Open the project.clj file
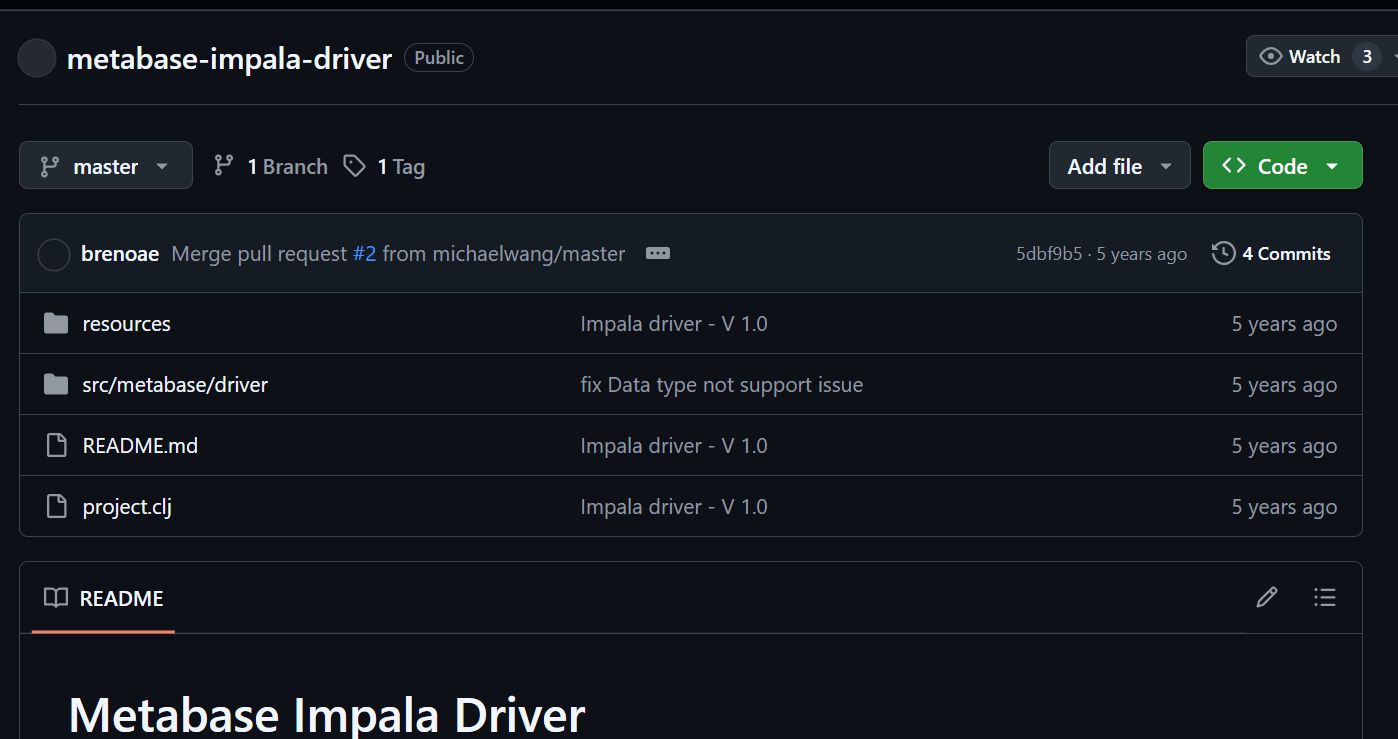 (127, 507)
